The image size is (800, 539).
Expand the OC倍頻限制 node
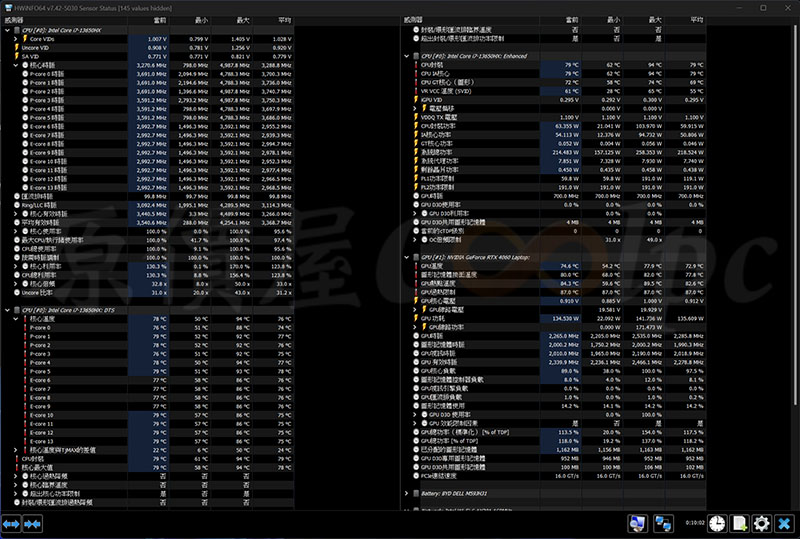pos(415,239)
